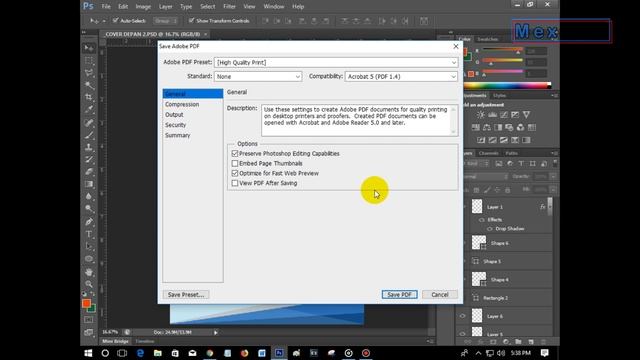Enable View PDF After Saving

(235, 183)
